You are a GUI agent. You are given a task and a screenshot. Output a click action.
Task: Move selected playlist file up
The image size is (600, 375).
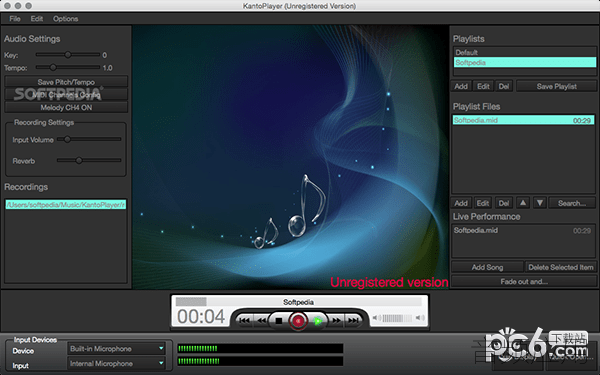[523, 203]
